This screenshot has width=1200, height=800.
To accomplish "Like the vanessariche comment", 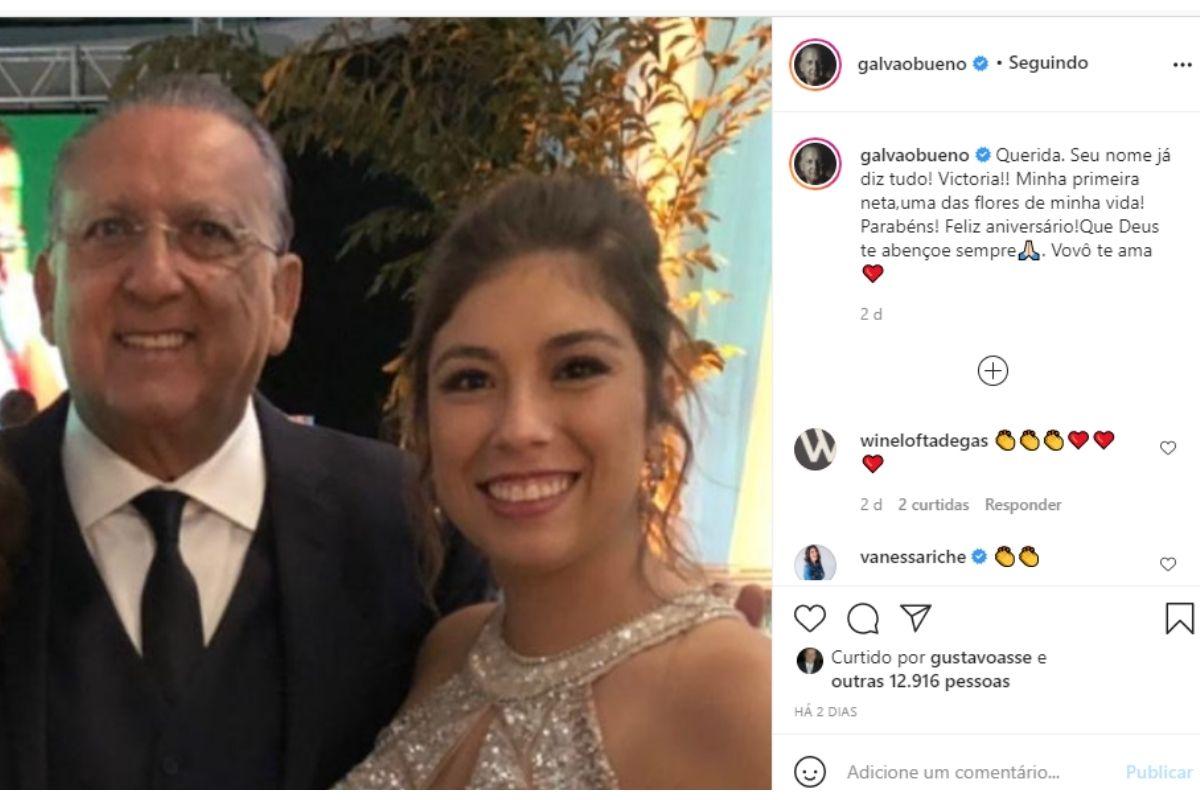I will point(1168,564).
